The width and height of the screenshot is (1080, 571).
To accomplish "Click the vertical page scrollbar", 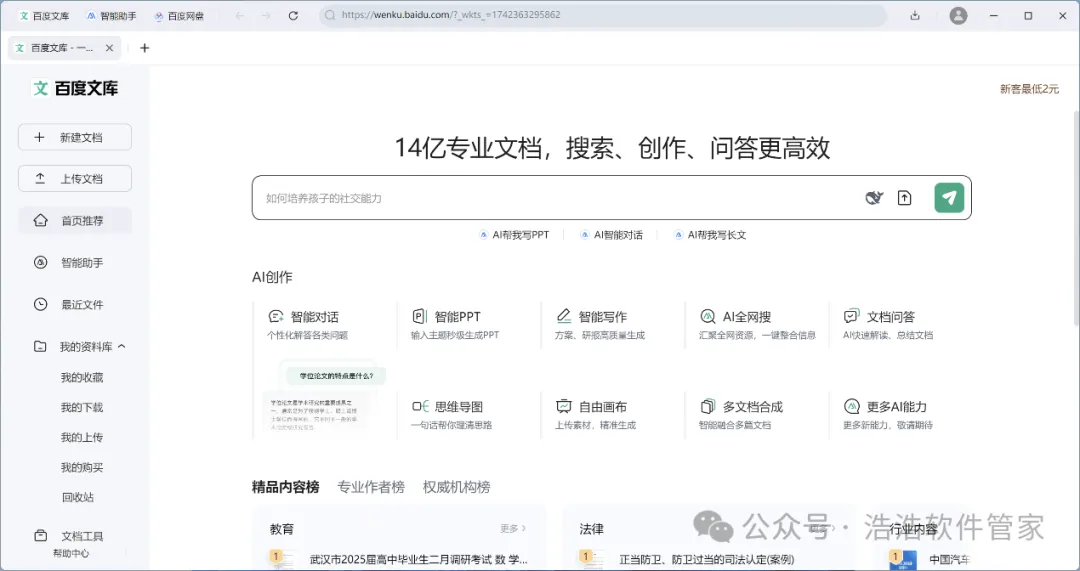I will [x=1076, y=217].
